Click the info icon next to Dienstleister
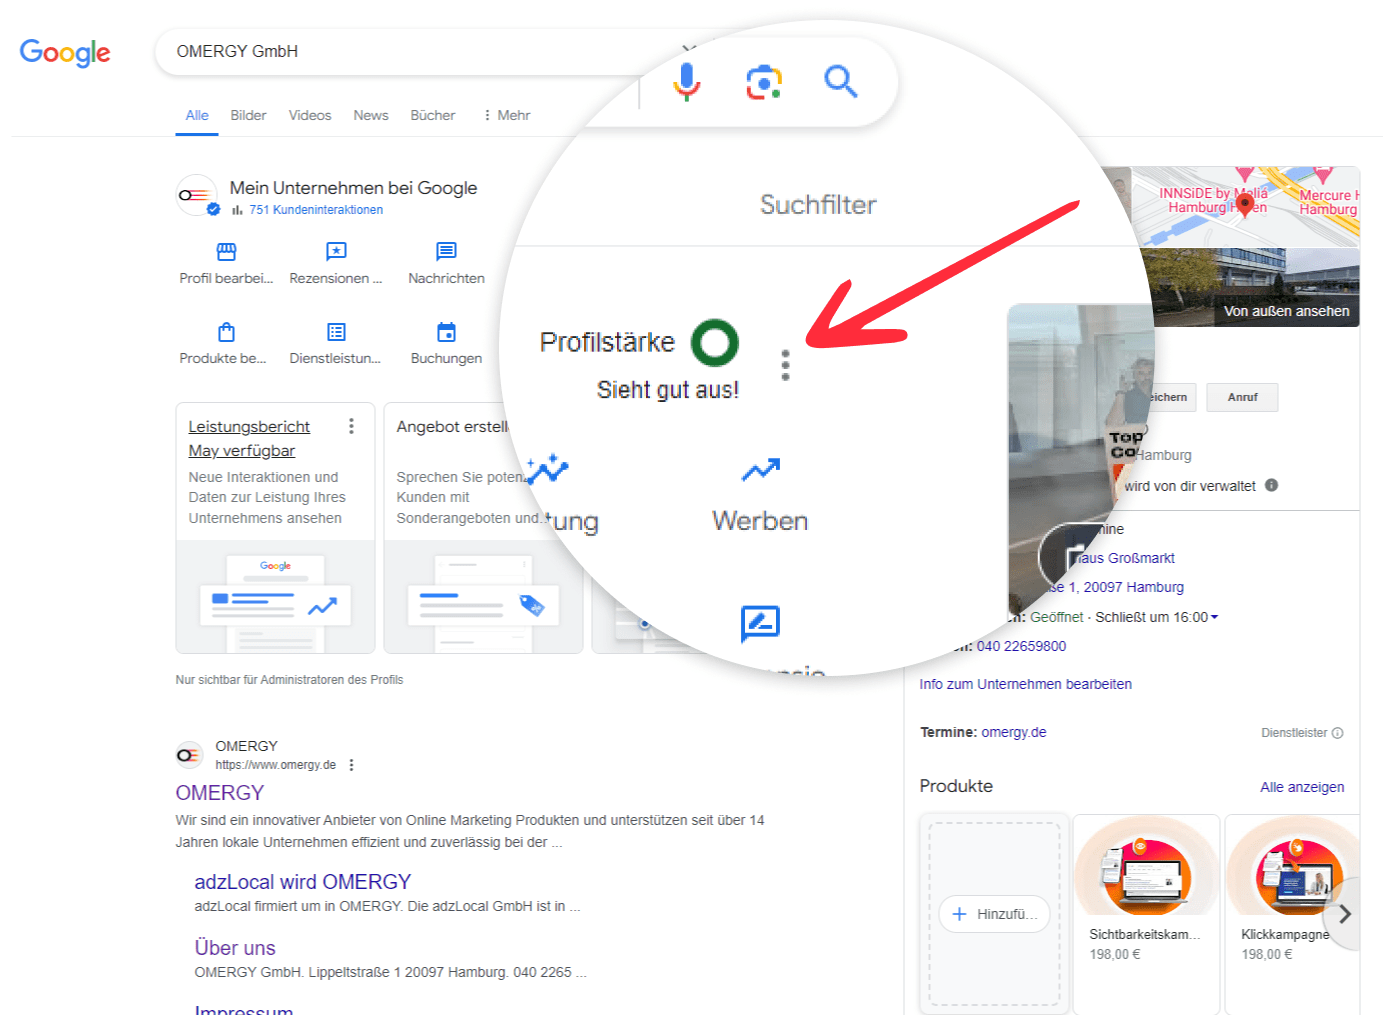Screen dimensions: 1383x1015 [1337, 733]
